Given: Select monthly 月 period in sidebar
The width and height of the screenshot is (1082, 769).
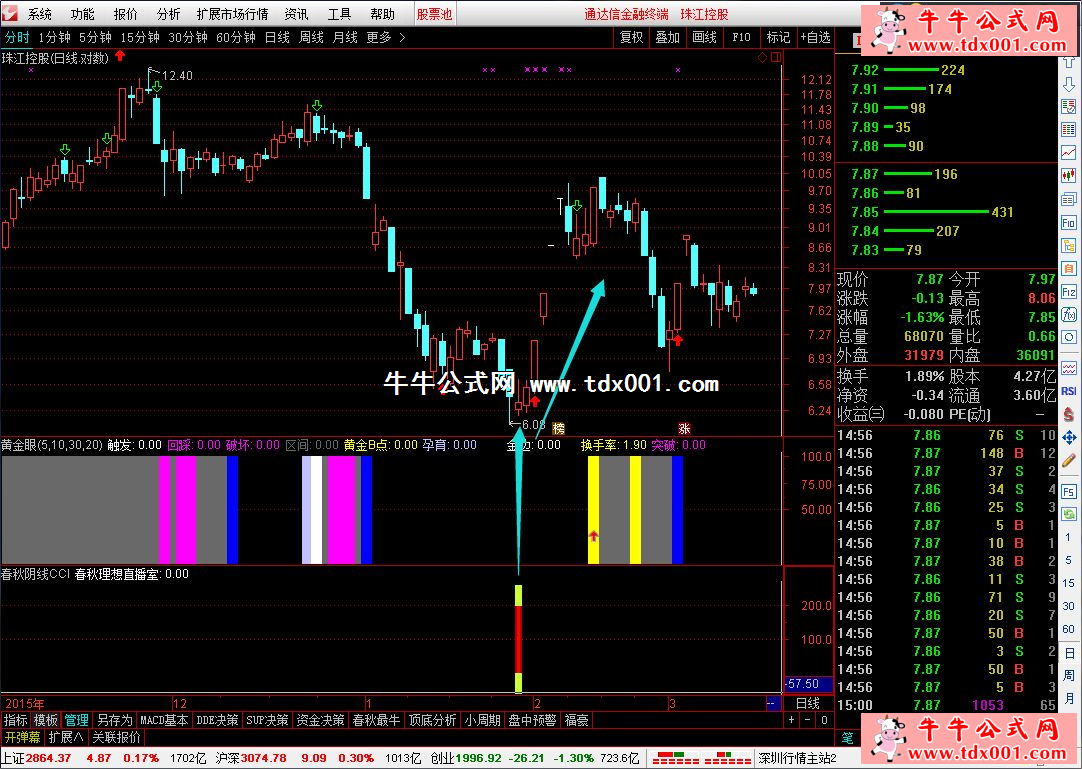Looking at the screenshot, I should [1068, 699].
